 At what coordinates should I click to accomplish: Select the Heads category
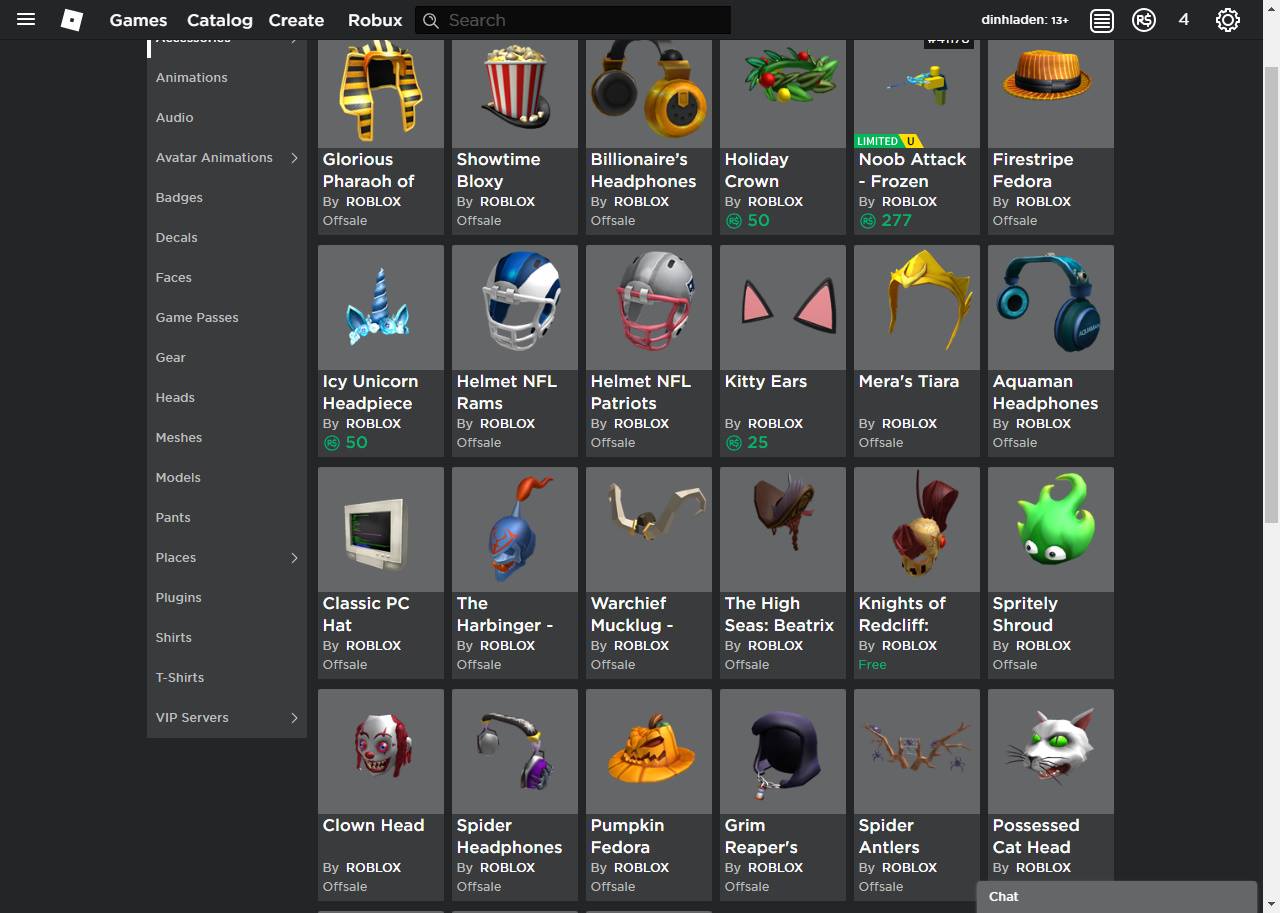(175, 397)
